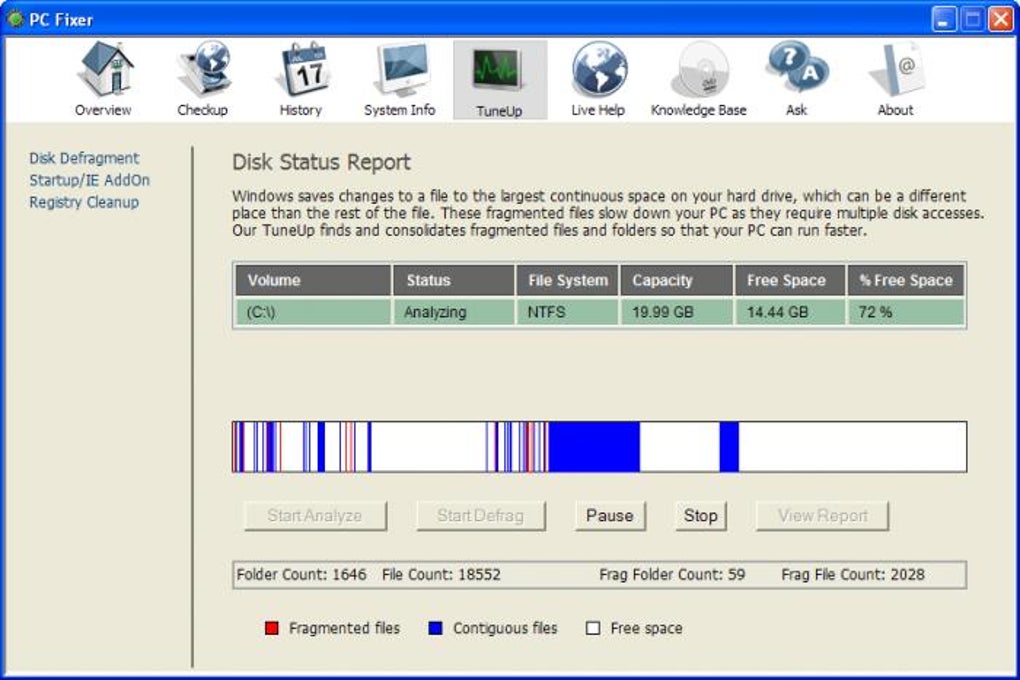Click the Free Space column header
The width and height of the screenshot is (1020, 680).
click(790, 280)
